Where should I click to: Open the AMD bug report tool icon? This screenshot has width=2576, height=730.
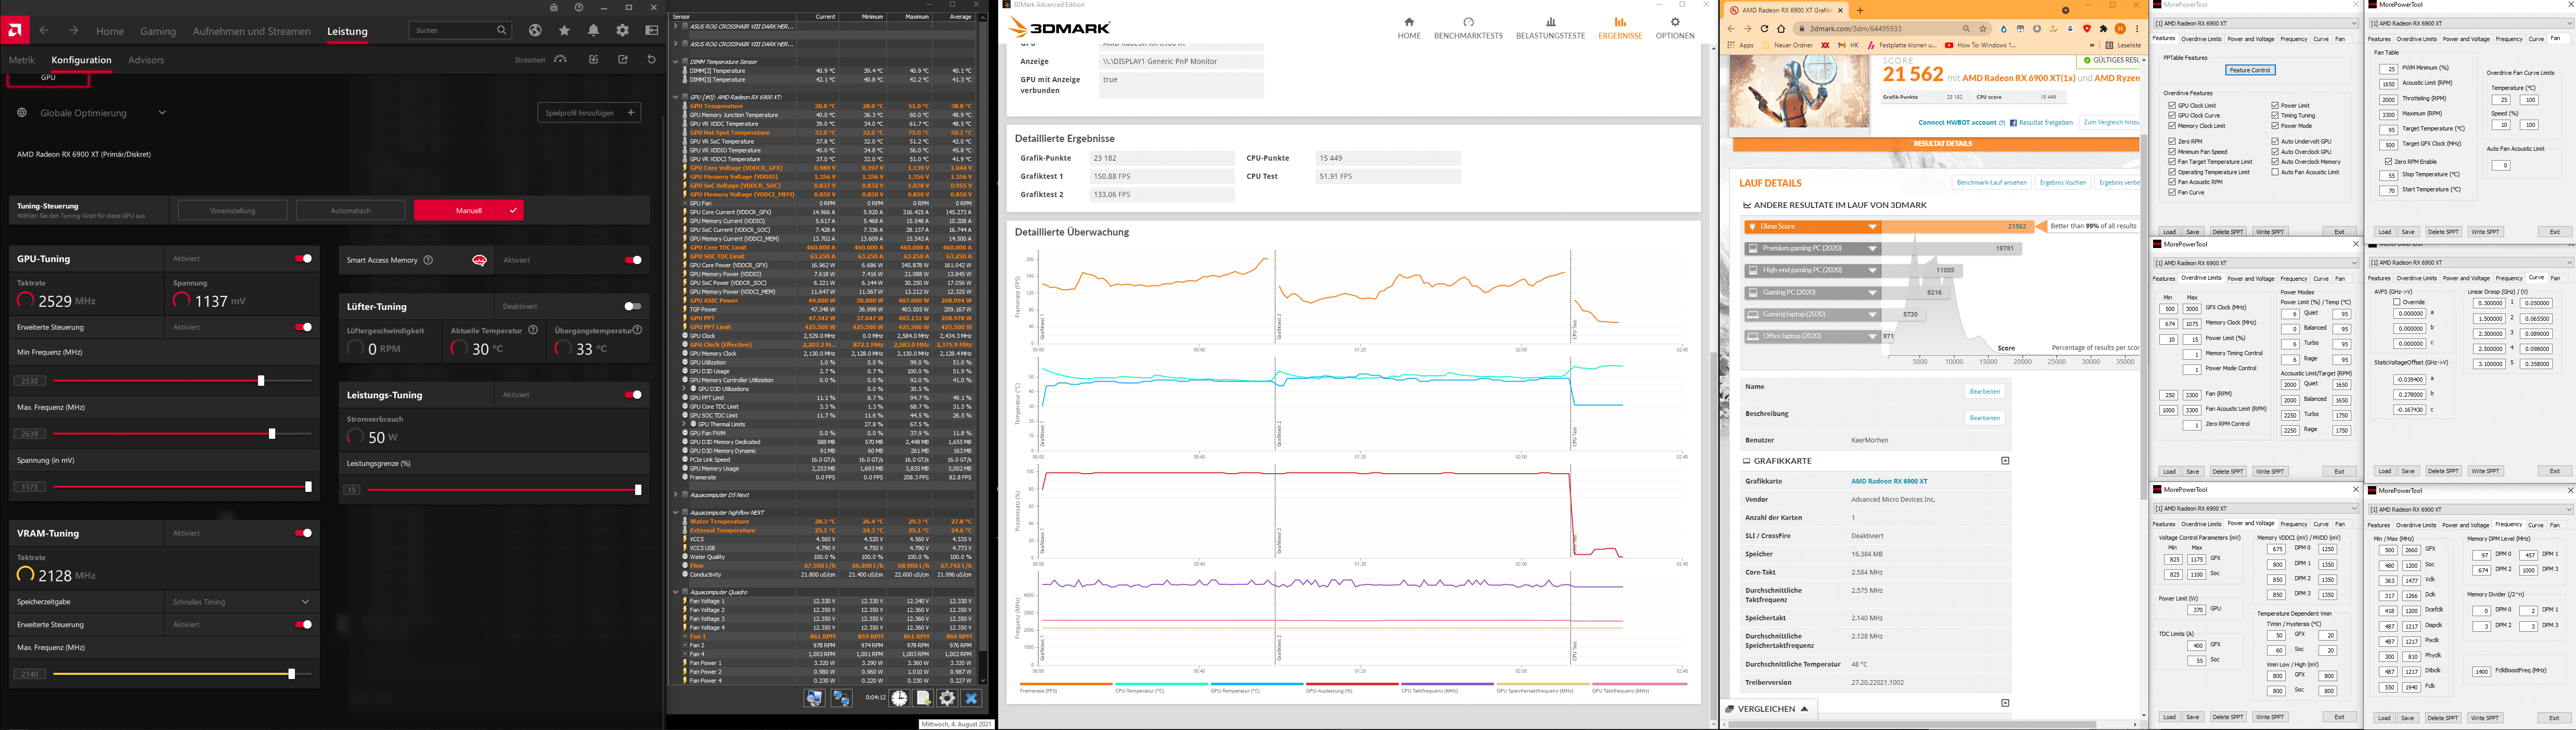pyautogui.click(x=554, y=7)
